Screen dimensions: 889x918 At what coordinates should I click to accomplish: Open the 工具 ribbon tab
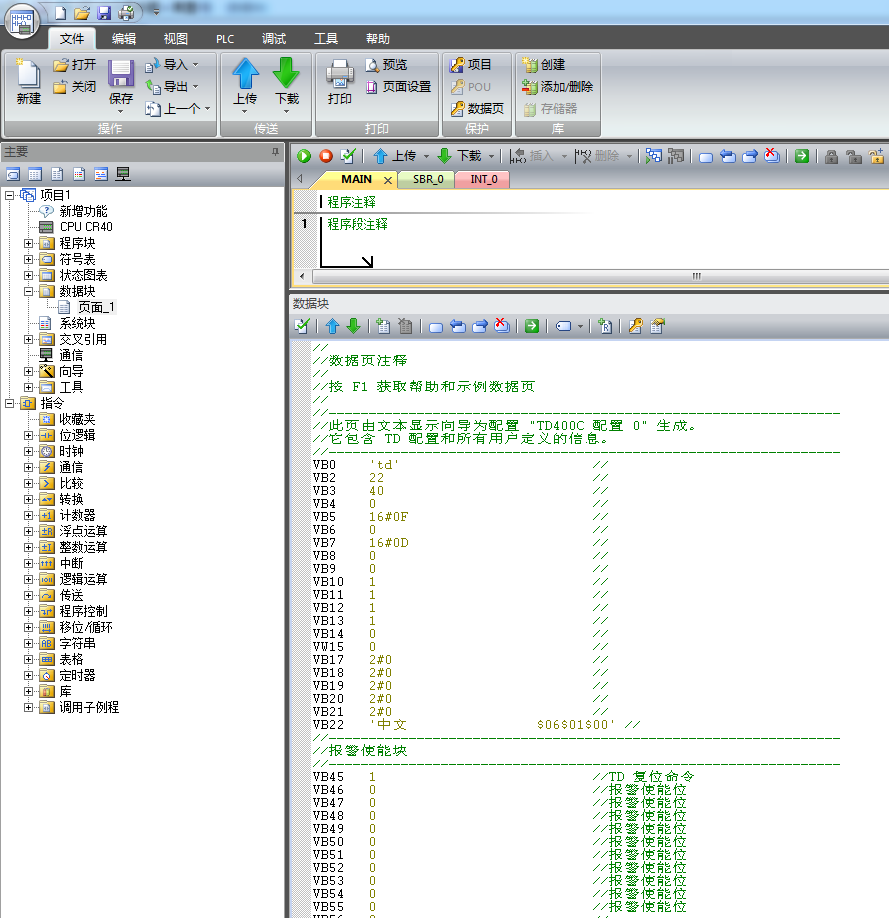326,39
